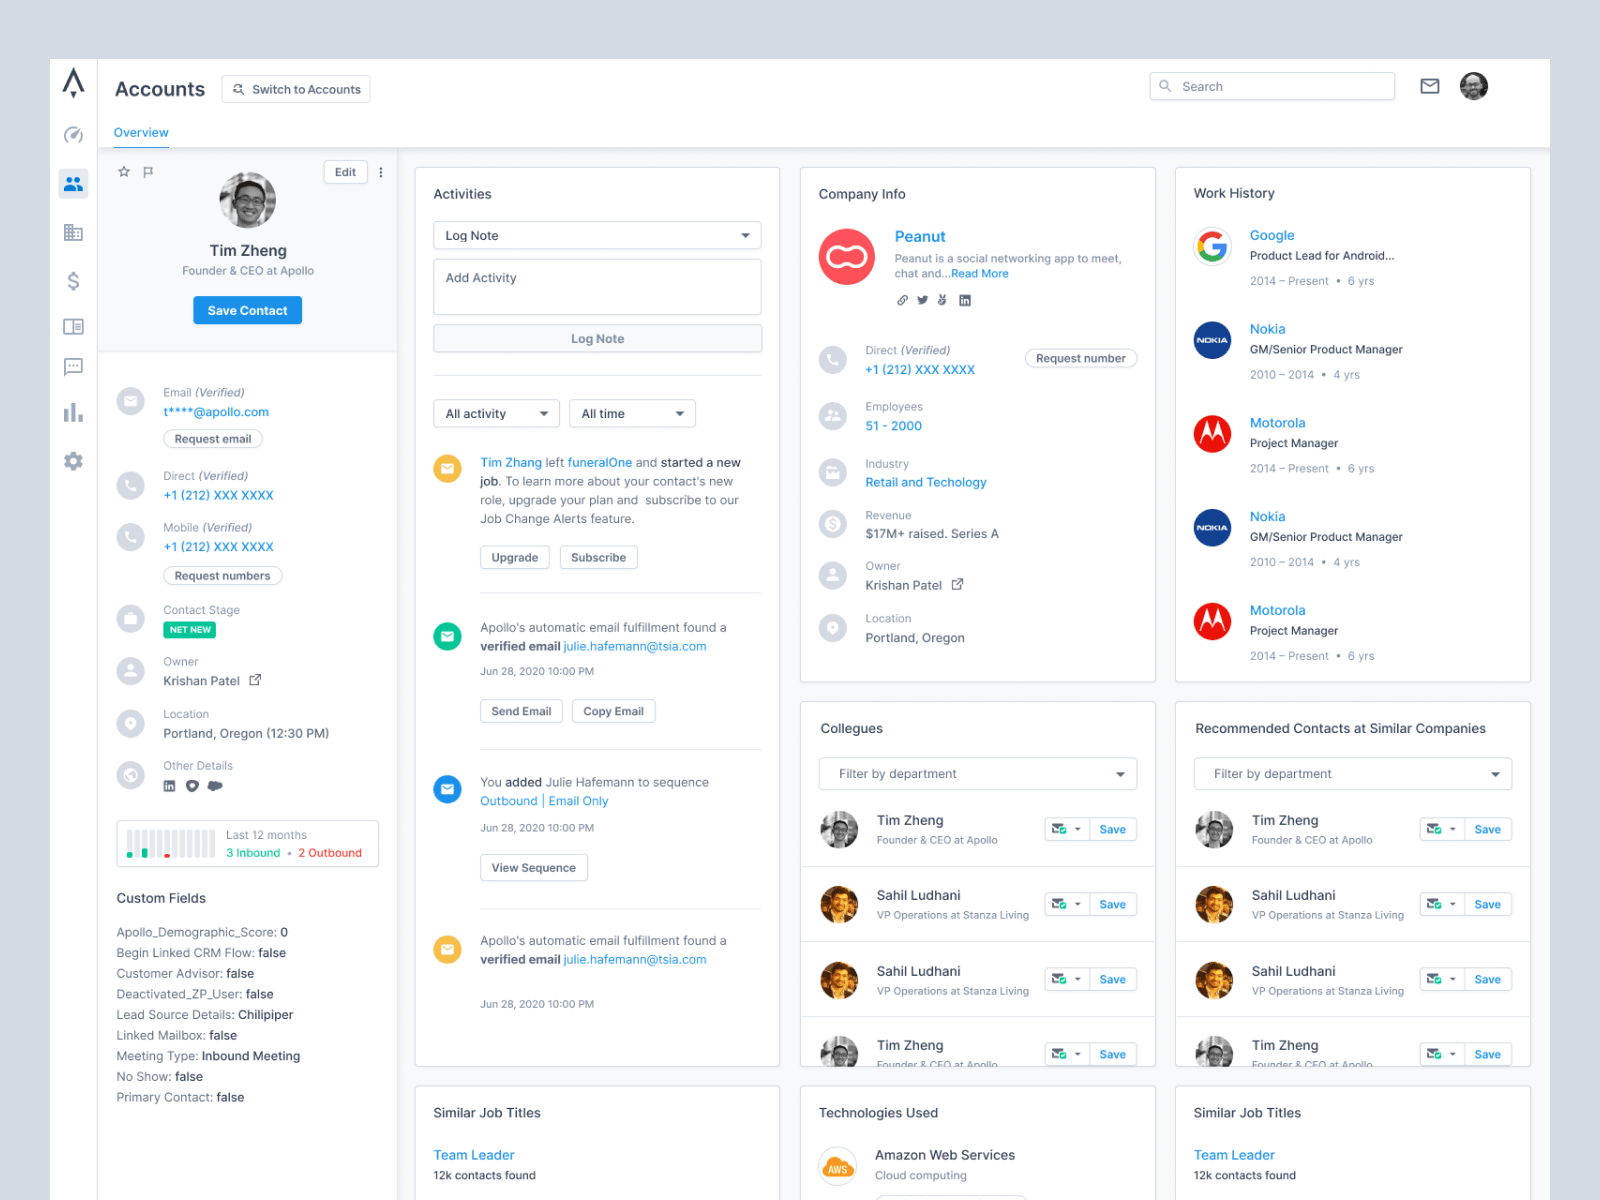Focus the Add Activity text area

tap(597, 287)
